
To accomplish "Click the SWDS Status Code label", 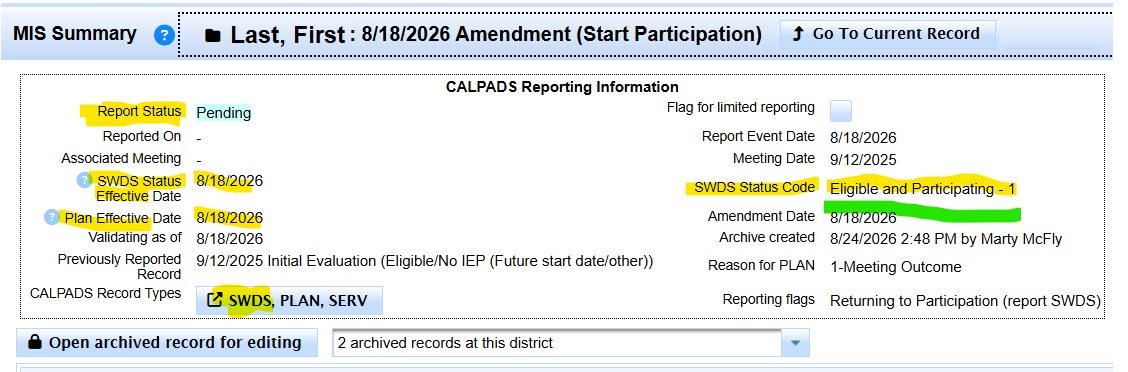I will pos(755,188).
